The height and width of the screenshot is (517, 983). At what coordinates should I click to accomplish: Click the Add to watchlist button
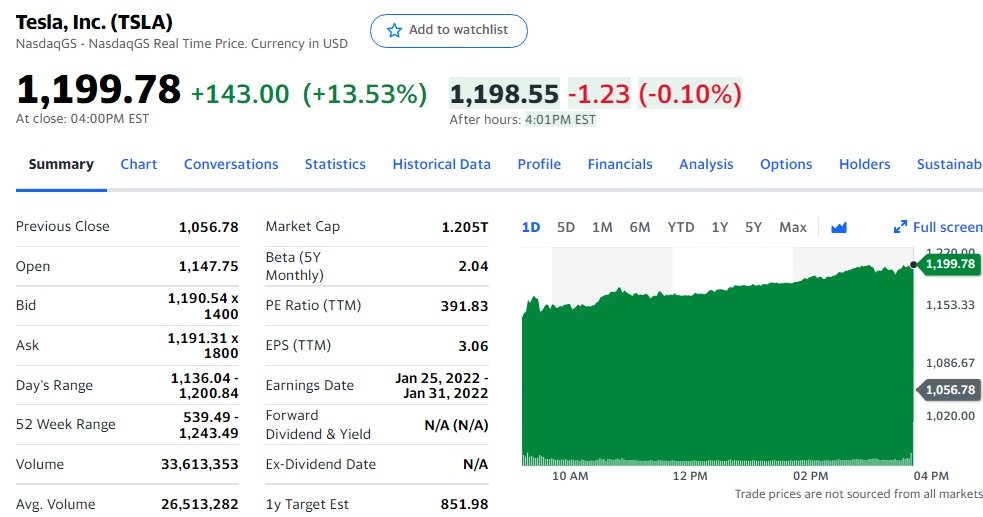(449, 31)
